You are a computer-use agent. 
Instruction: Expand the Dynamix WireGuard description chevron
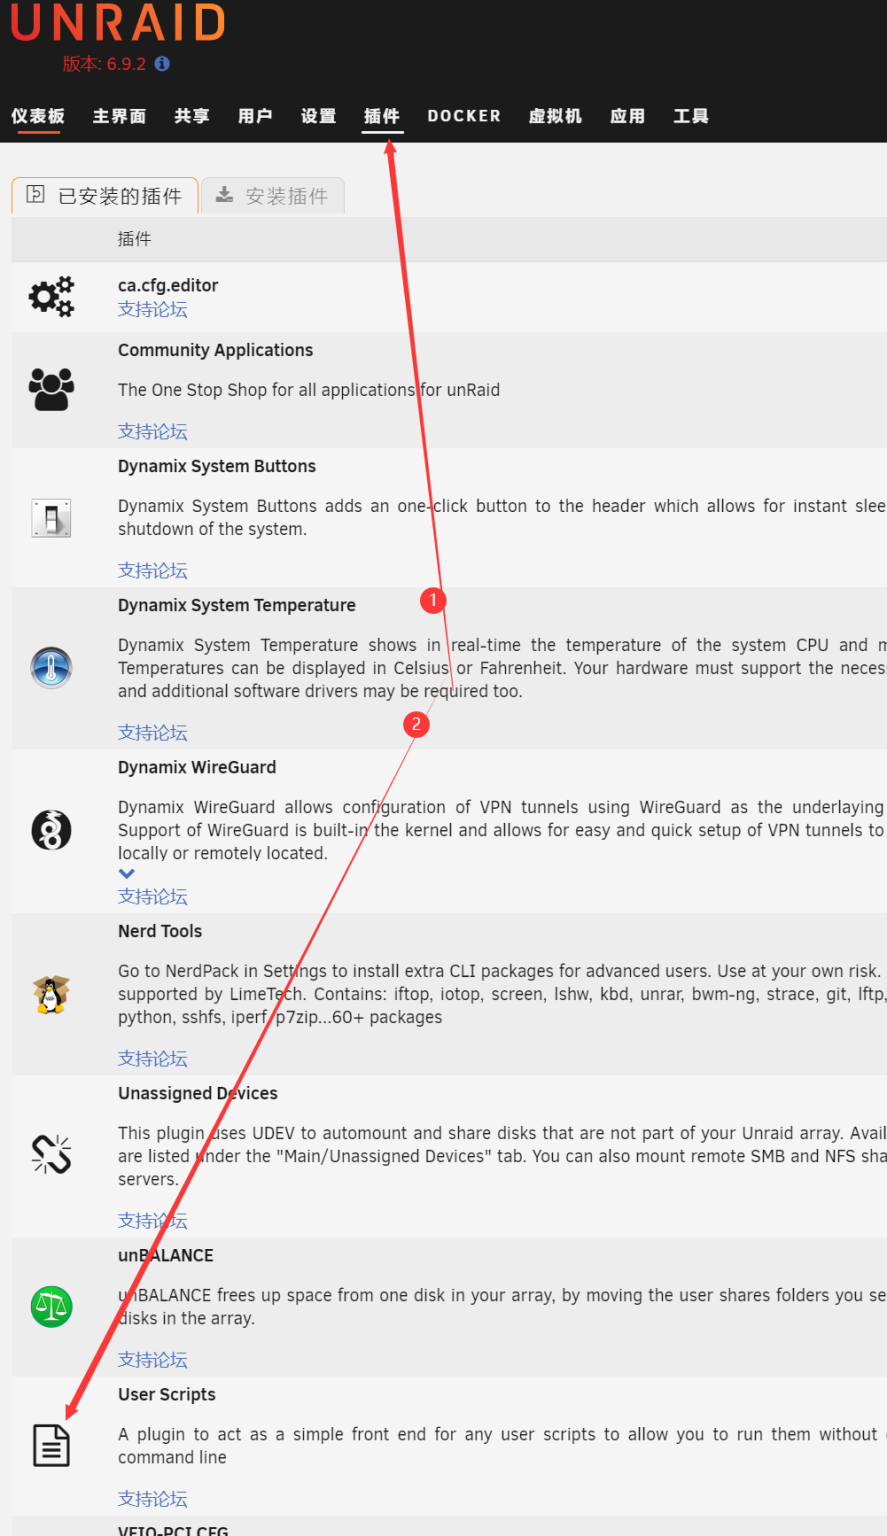point(127,874)
